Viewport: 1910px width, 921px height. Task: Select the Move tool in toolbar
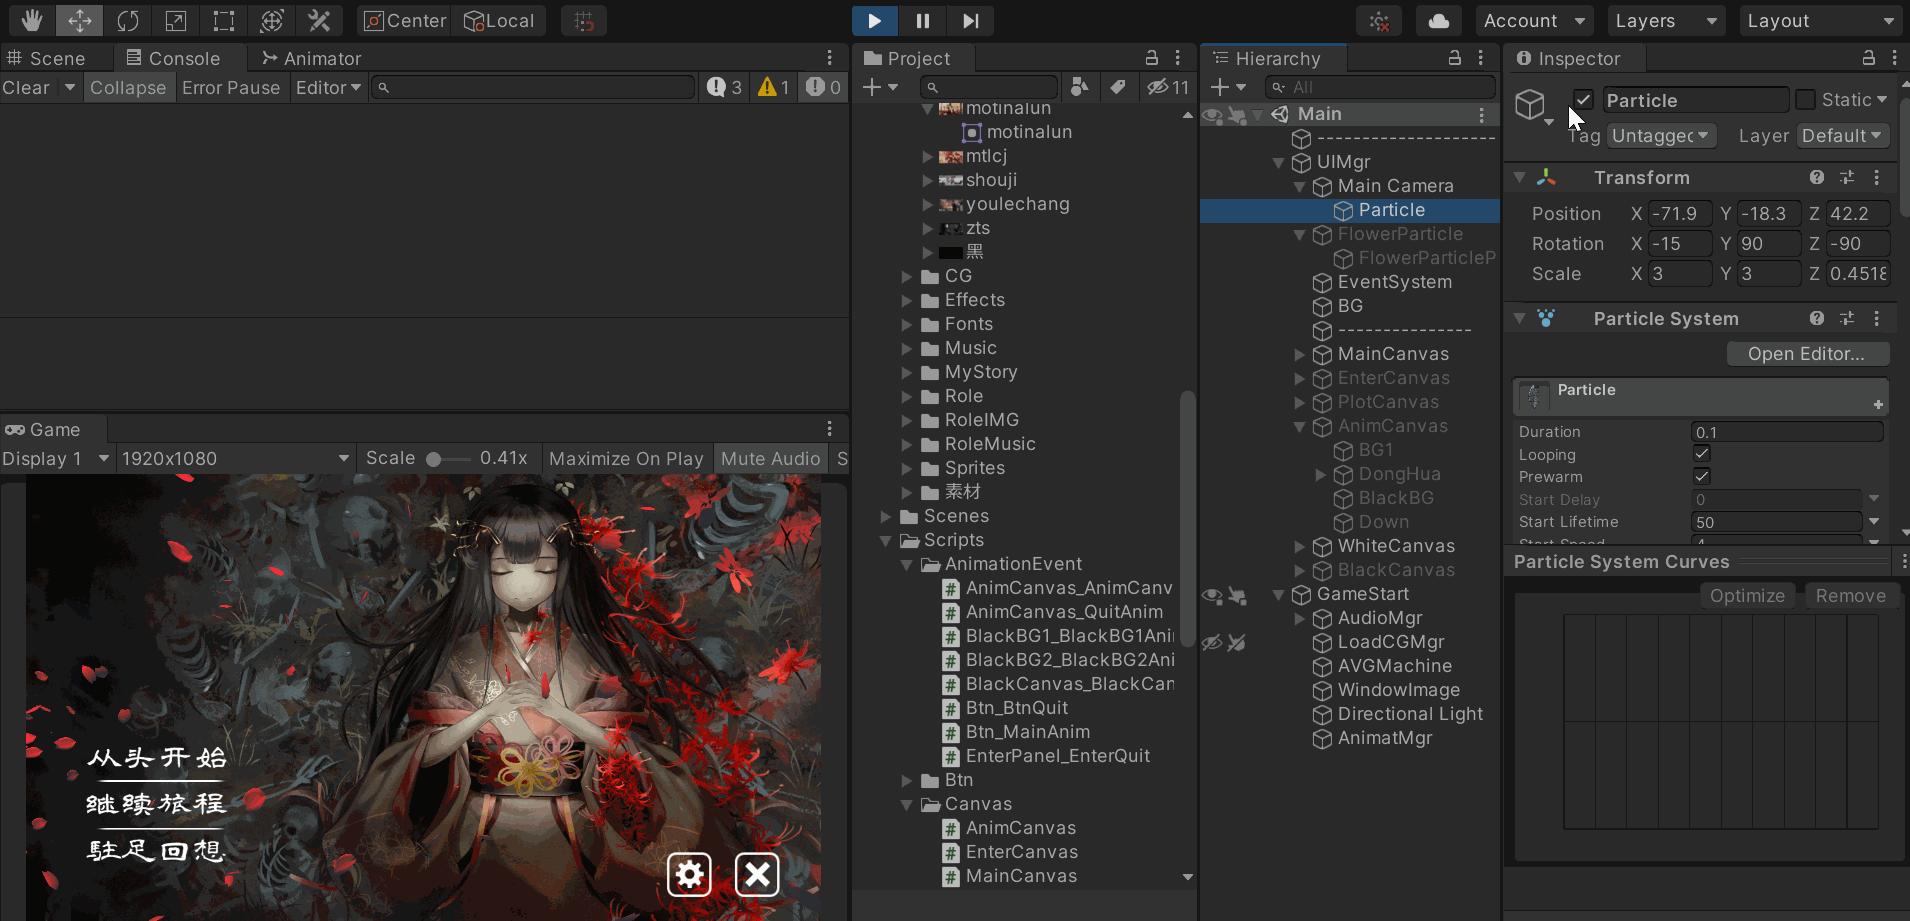(x=80, y=20)
